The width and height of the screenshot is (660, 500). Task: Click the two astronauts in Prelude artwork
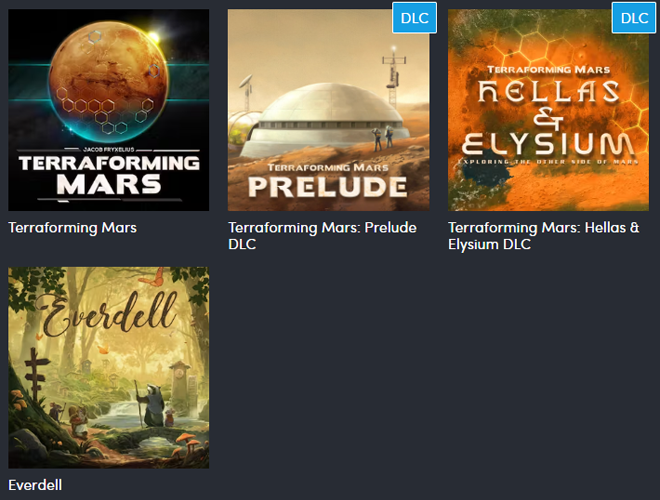point(383,138)
